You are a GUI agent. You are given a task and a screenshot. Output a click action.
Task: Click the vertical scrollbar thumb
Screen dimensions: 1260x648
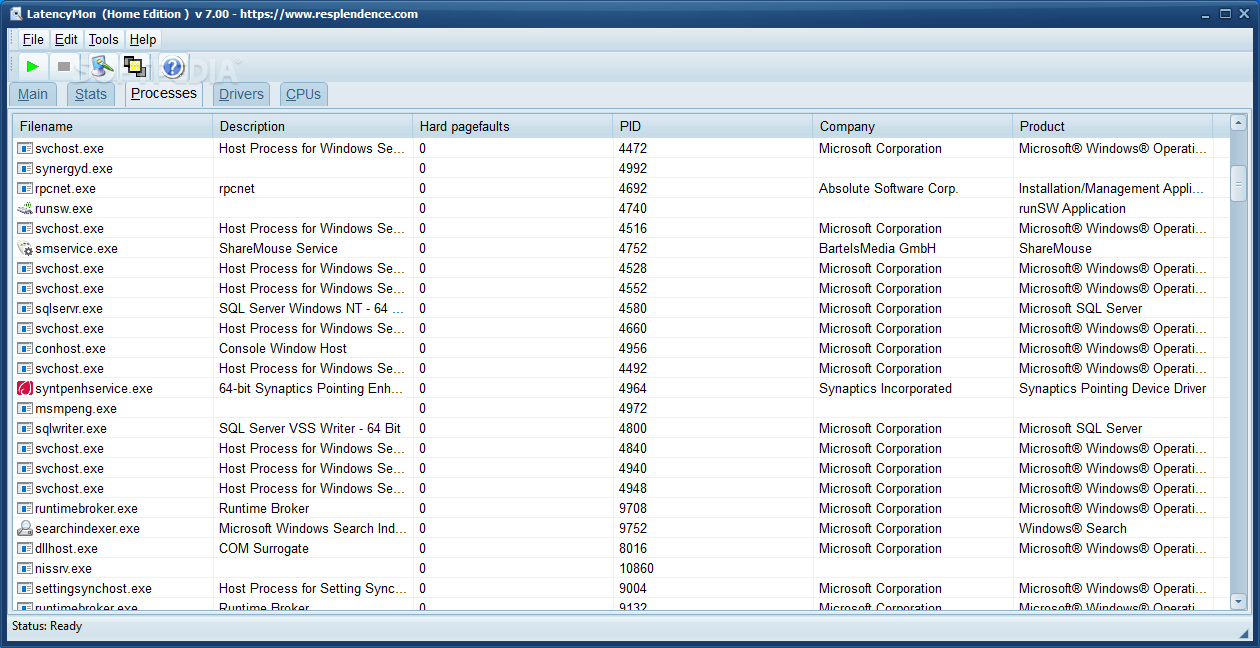(x=1238, y=183)
